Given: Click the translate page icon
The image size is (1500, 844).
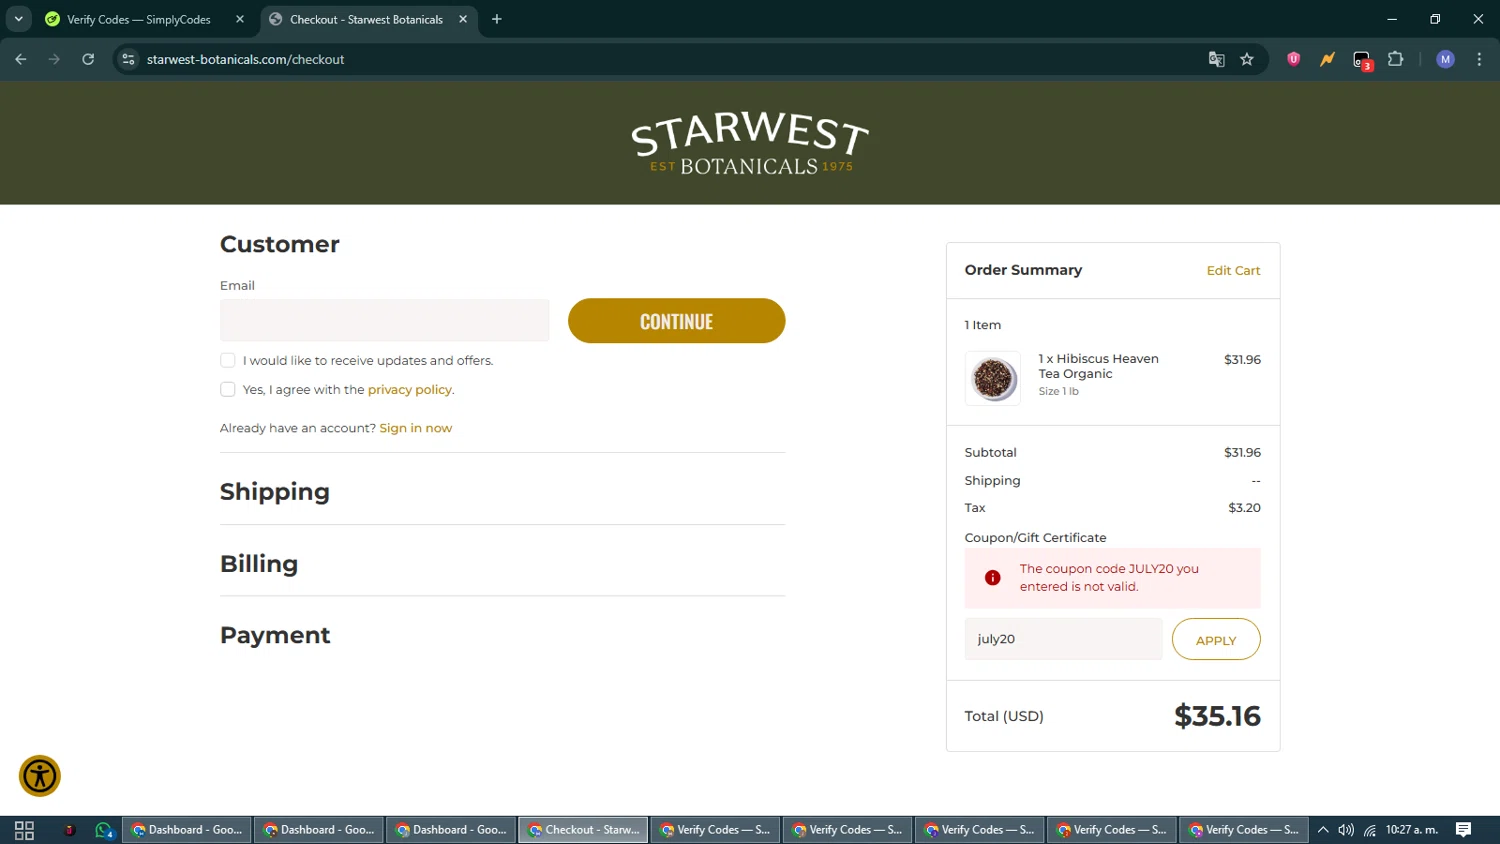Looking at the screenshot, I should [x=1216, y=59].
